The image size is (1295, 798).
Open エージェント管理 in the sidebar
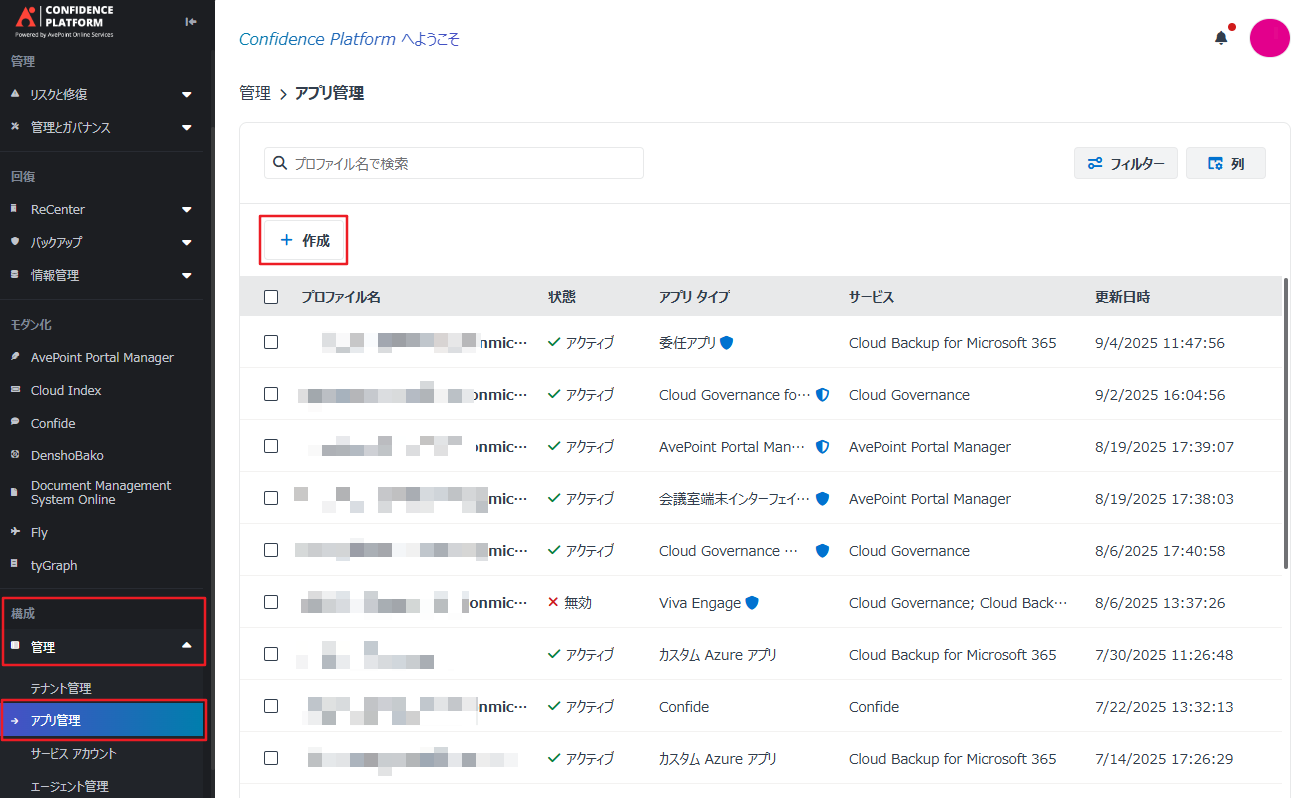tap(70, 786)
